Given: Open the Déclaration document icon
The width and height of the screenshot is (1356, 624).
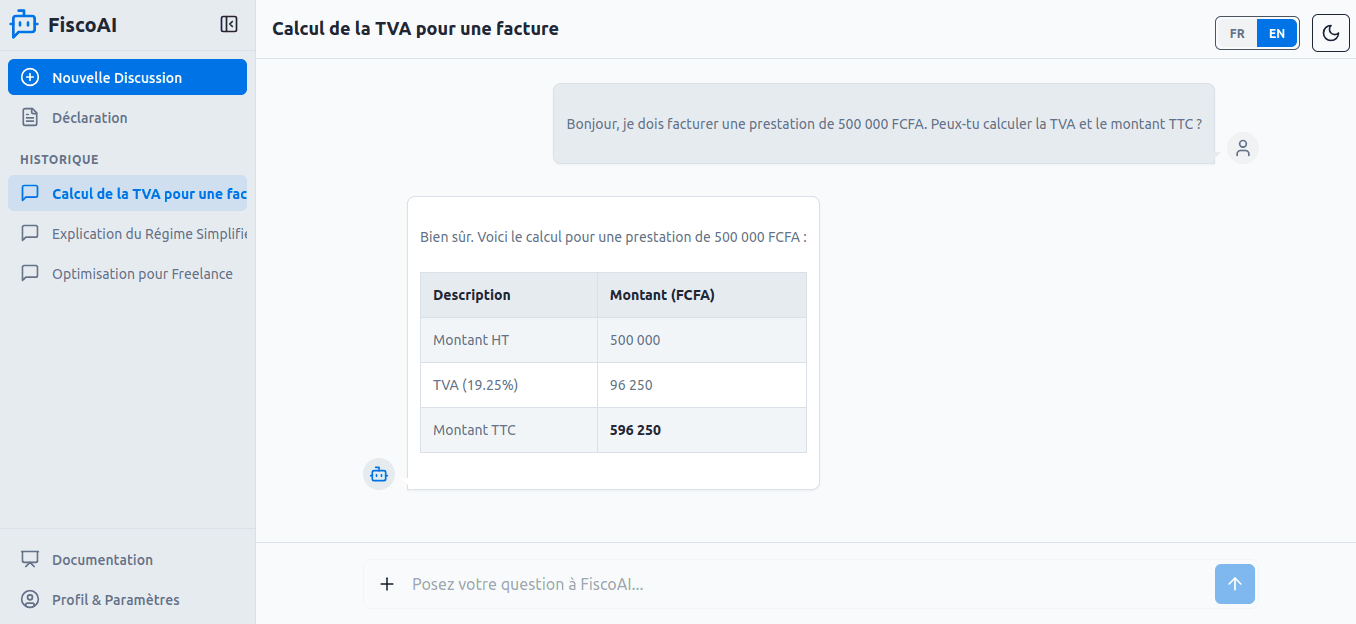Looking at the screenshot, I should pos(31,117).
